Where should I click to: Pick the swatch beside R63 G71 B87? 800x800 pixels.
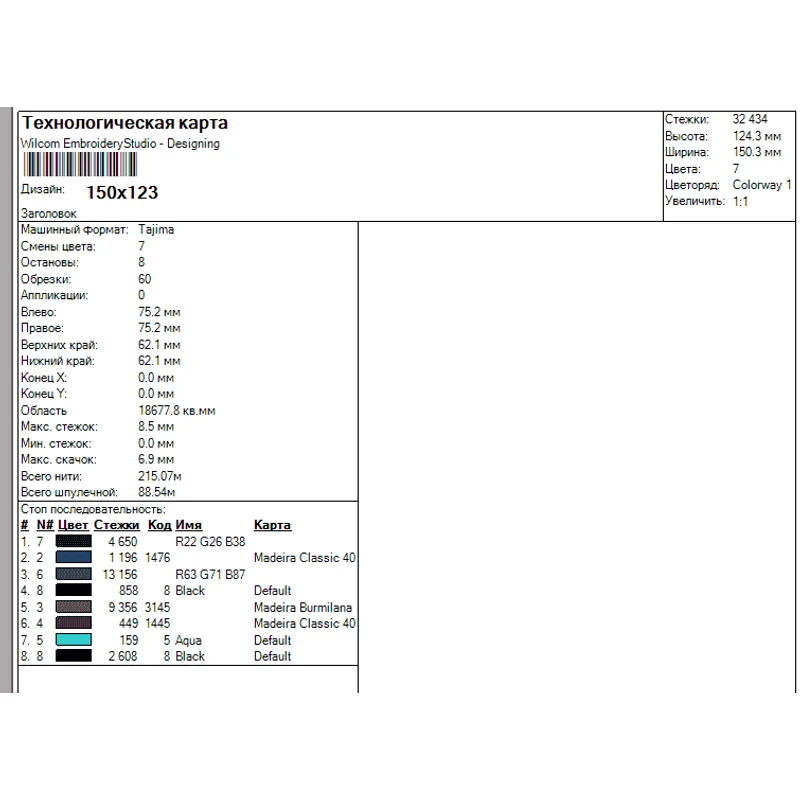click(x=73, y=574)
